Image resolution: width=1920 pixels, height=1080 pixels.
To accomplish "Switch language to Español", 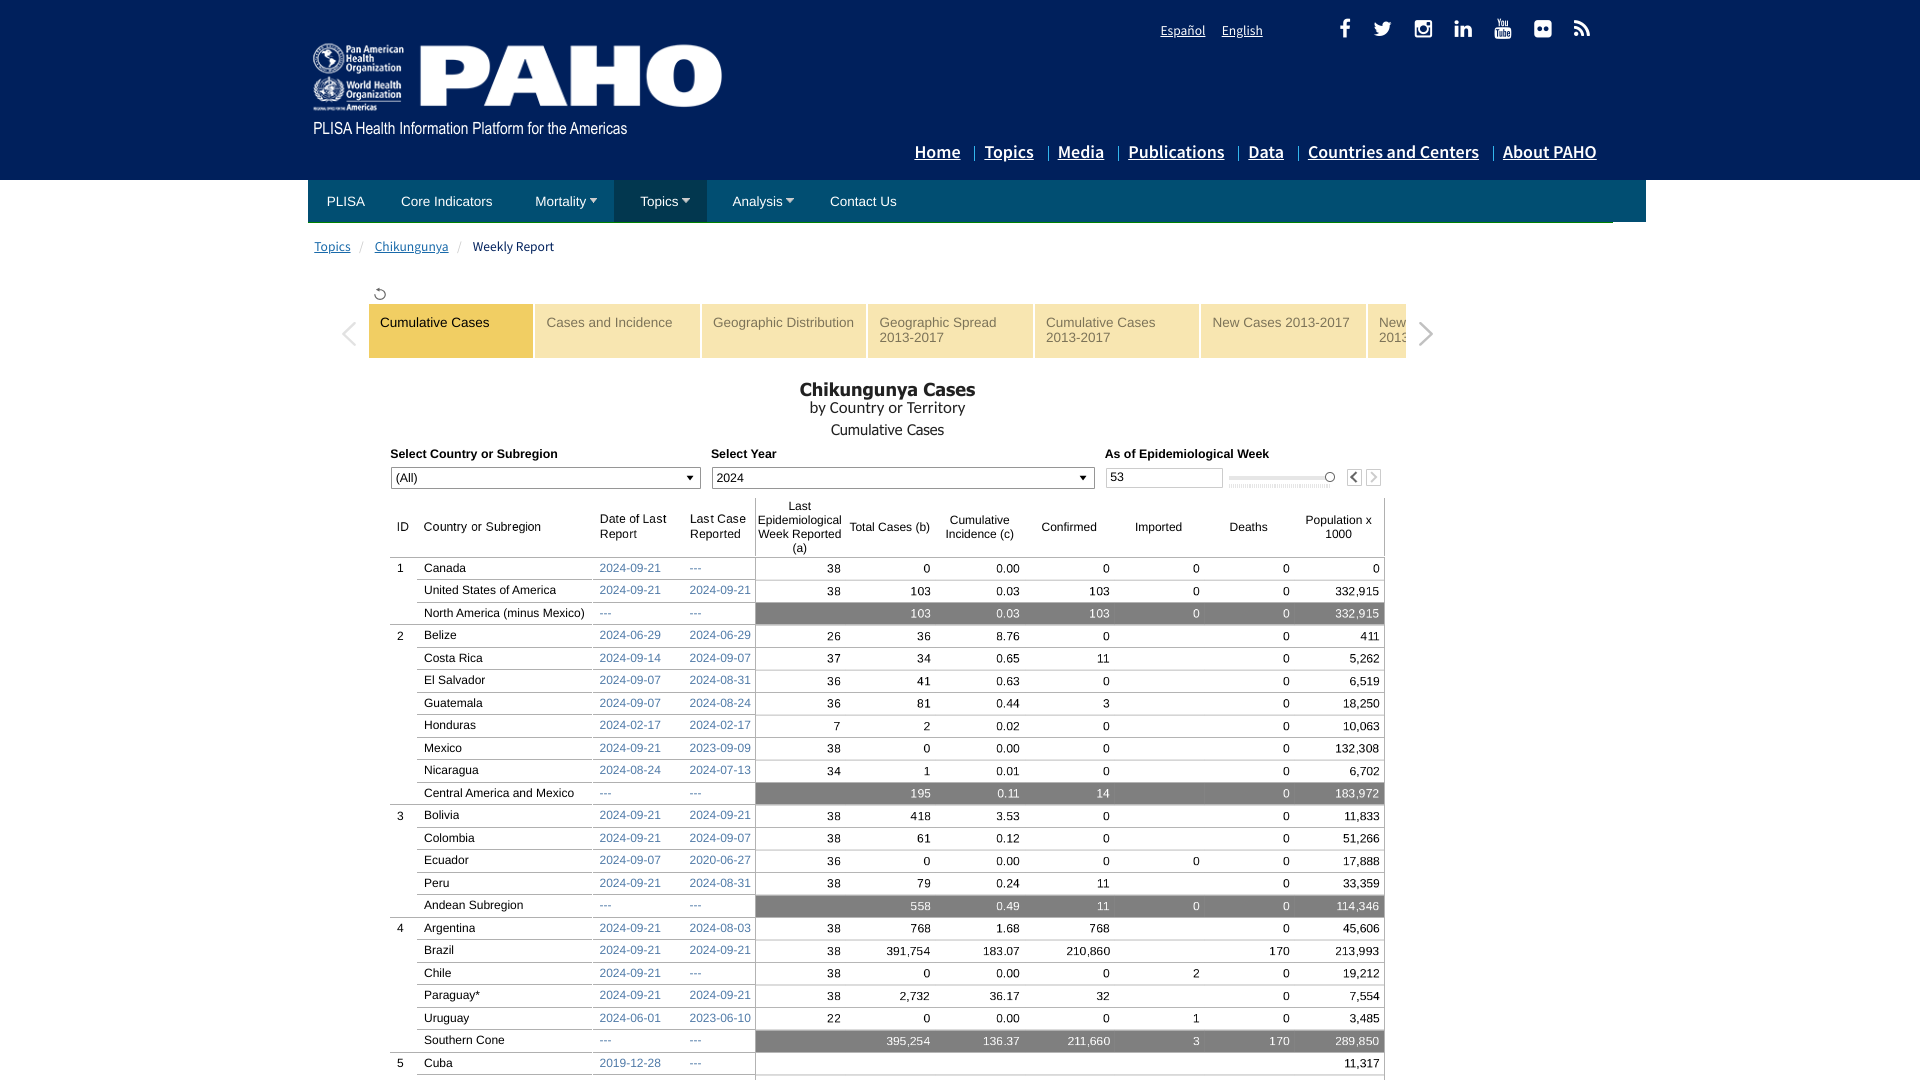I will coord(1182,31).
